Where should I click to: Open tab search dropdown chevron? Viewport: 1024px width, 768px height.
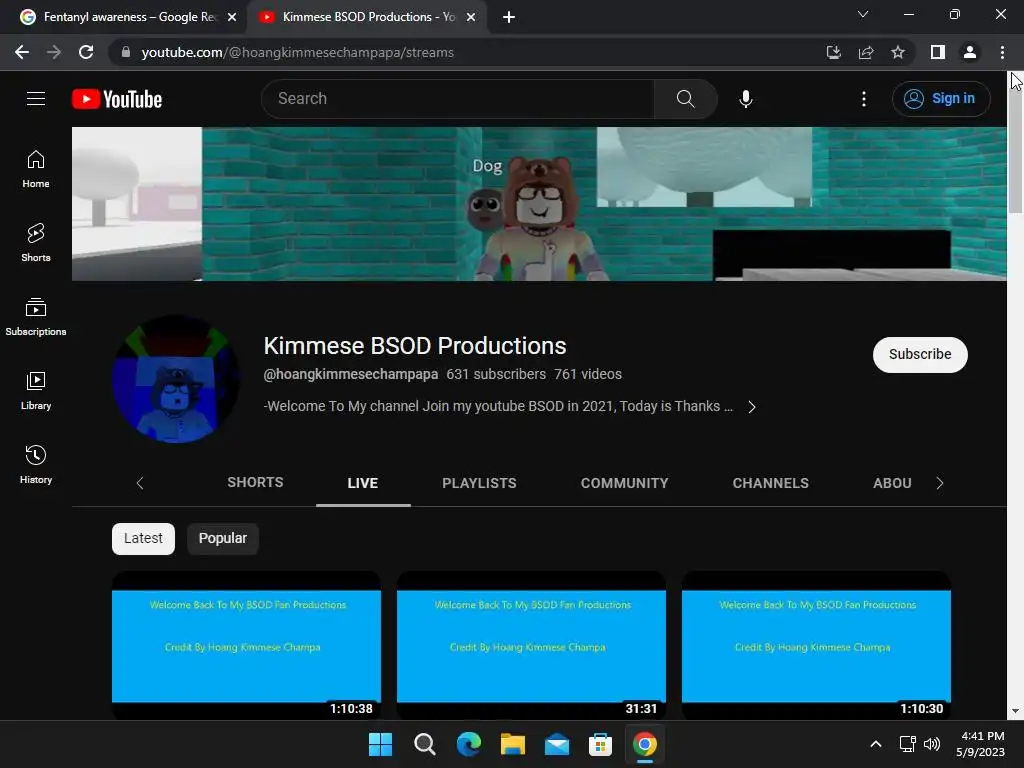tap(863, 14)
